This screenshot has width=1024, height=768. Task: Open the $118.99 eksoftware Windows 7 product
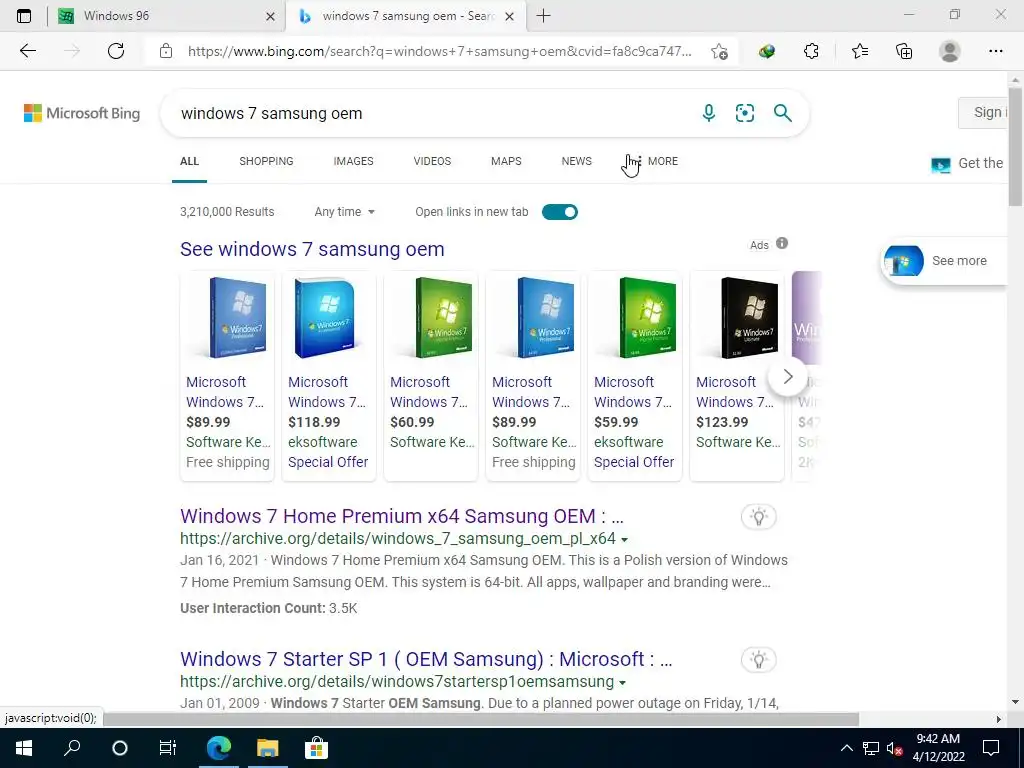click(x=328, y=376)
